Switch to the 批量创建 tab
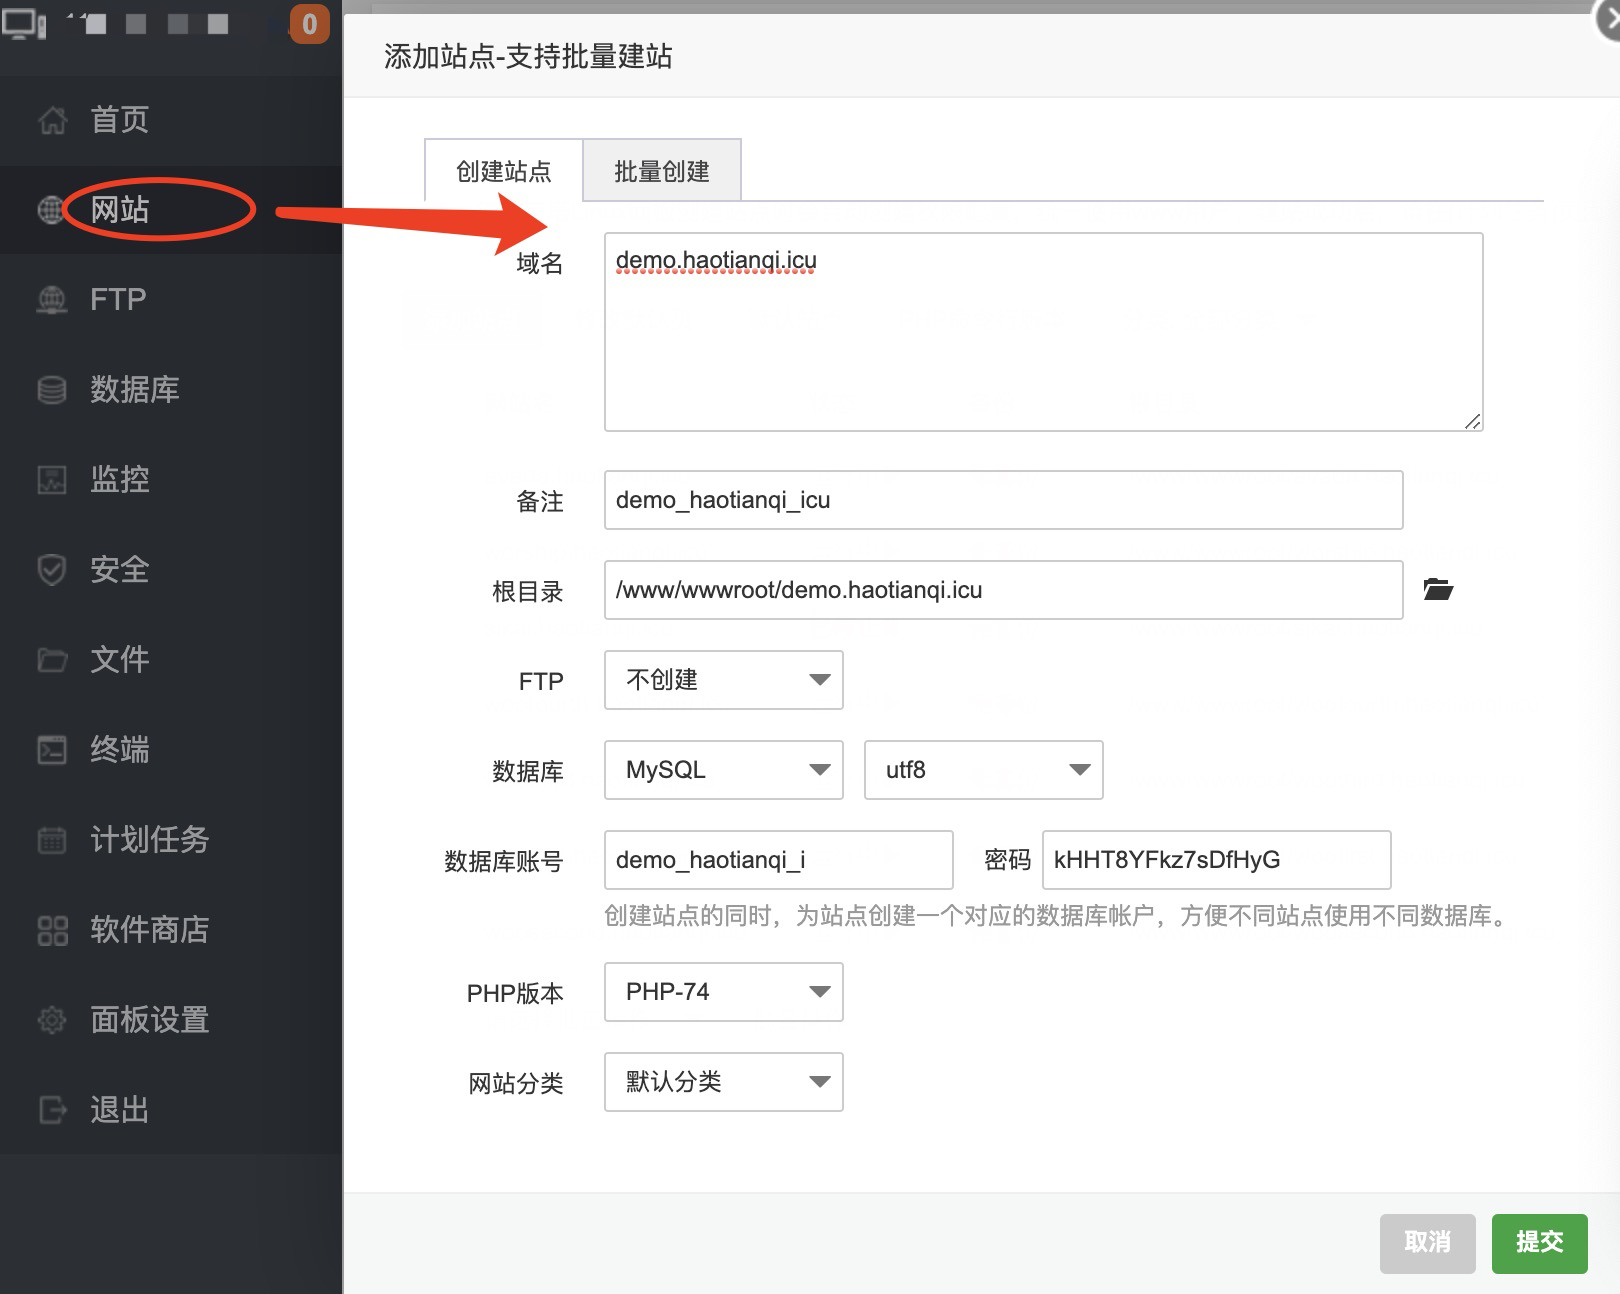The image size is (1620, 1294). click(662, 170)
